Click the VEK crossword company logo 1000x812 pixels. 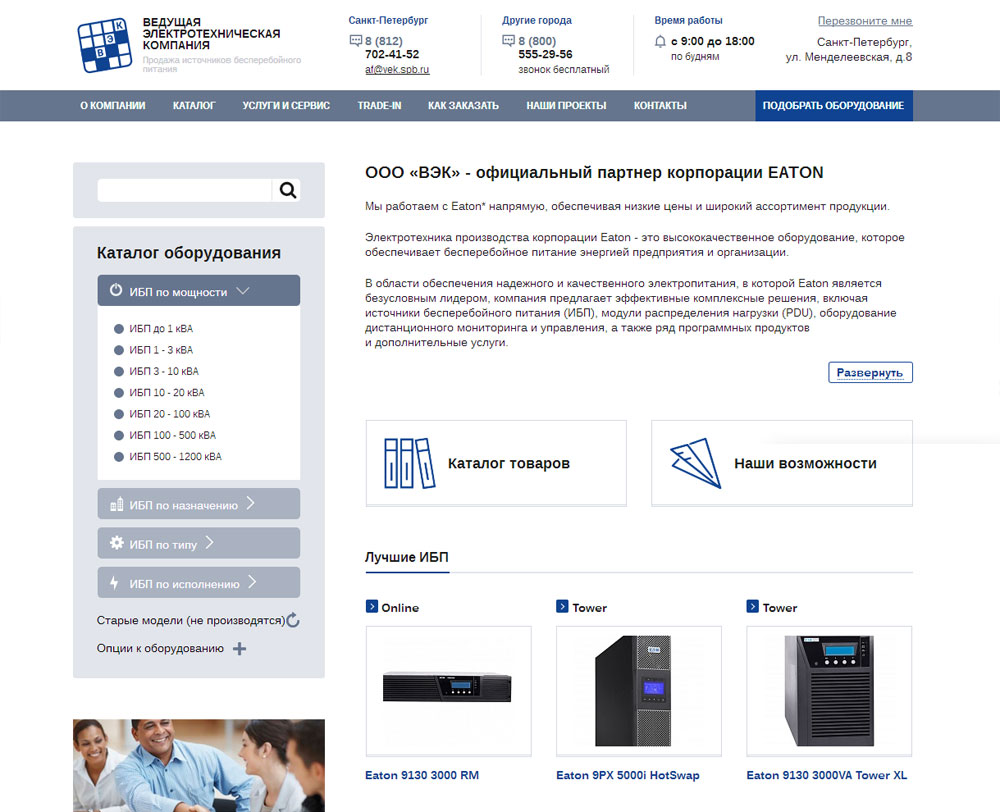105,45
